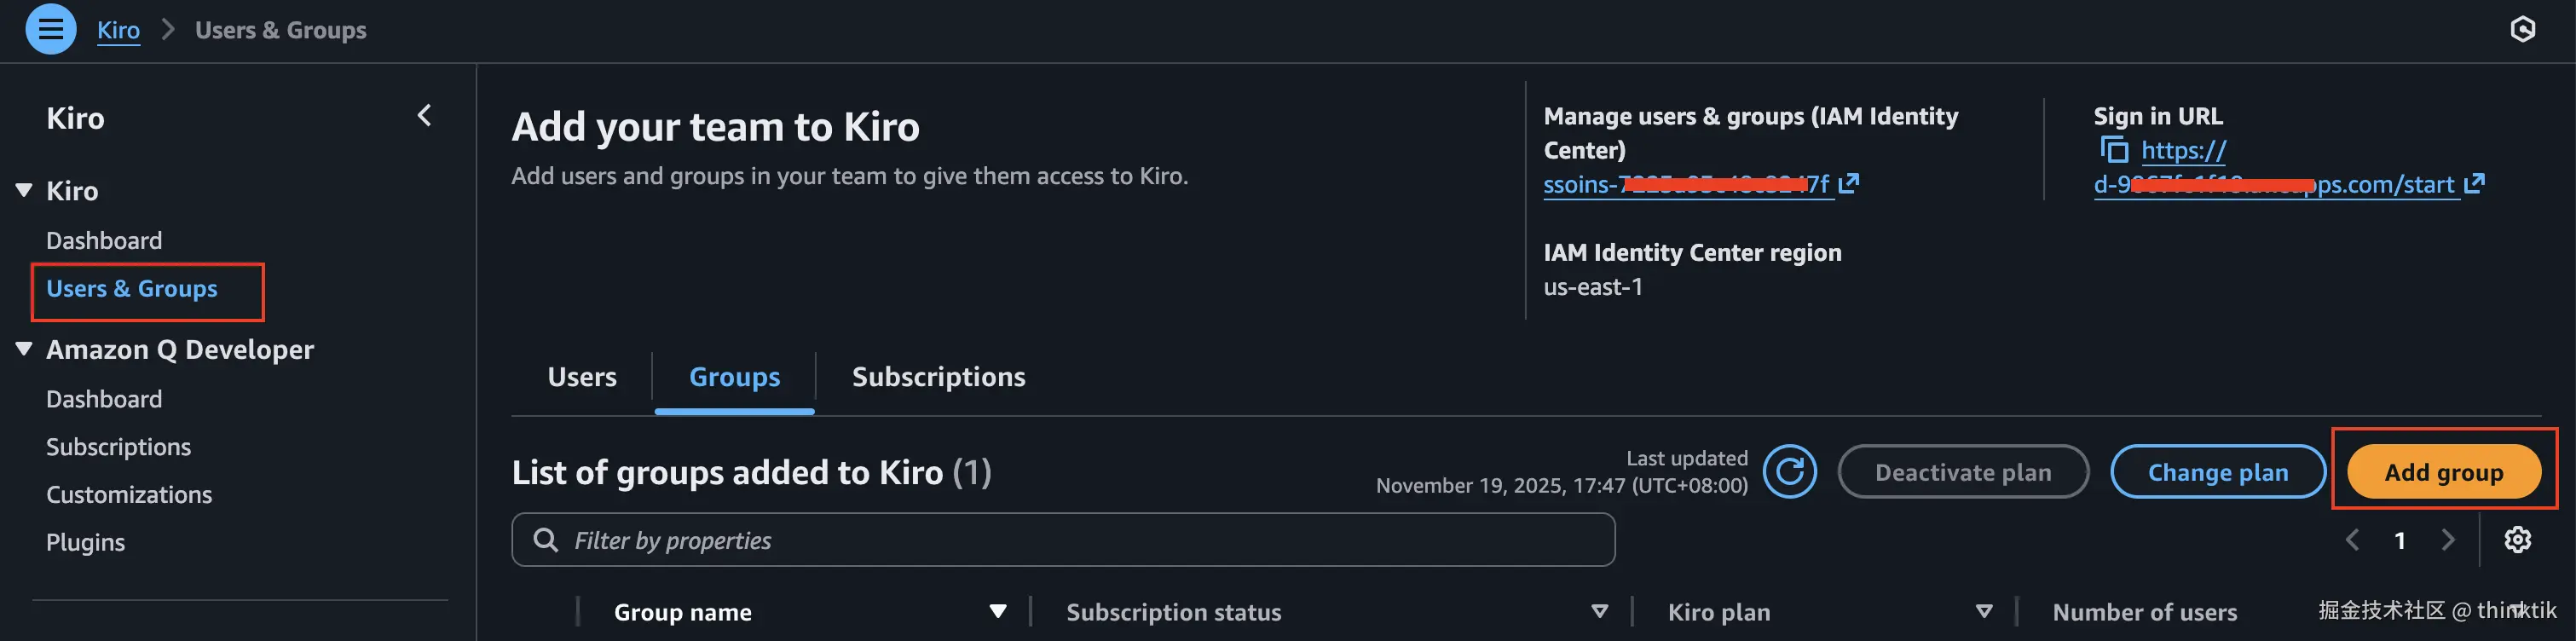2576x641 pixels.
Task: Switch to the Users tab
Action: pos(582,377)
